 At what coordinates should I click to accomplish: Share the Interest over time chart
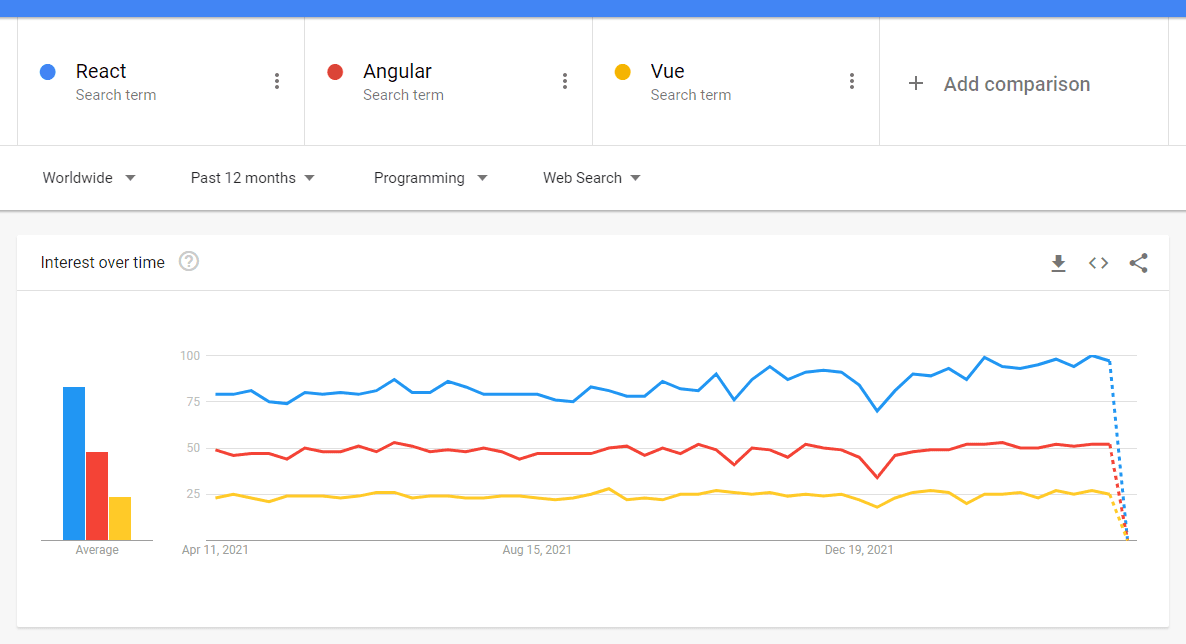click(1138, 263)
